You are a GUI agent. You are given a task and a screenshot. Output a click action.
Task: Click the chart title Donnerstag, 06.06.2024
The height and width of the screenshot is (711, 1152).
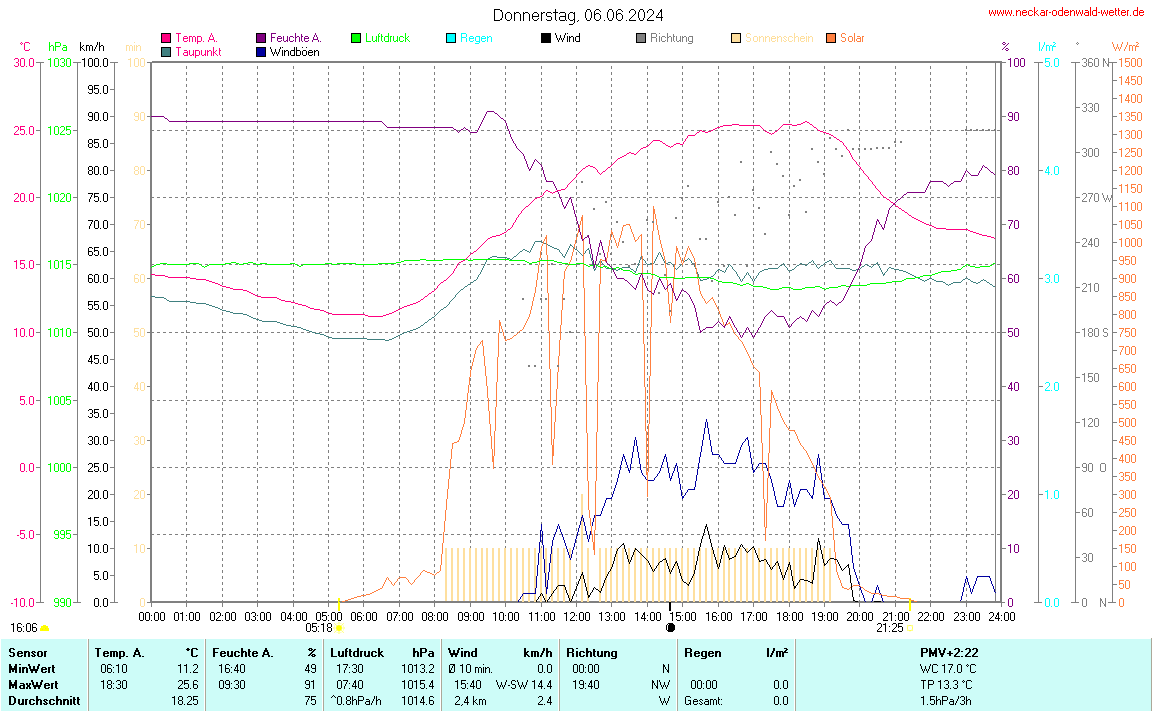click(x=577, y=15)
